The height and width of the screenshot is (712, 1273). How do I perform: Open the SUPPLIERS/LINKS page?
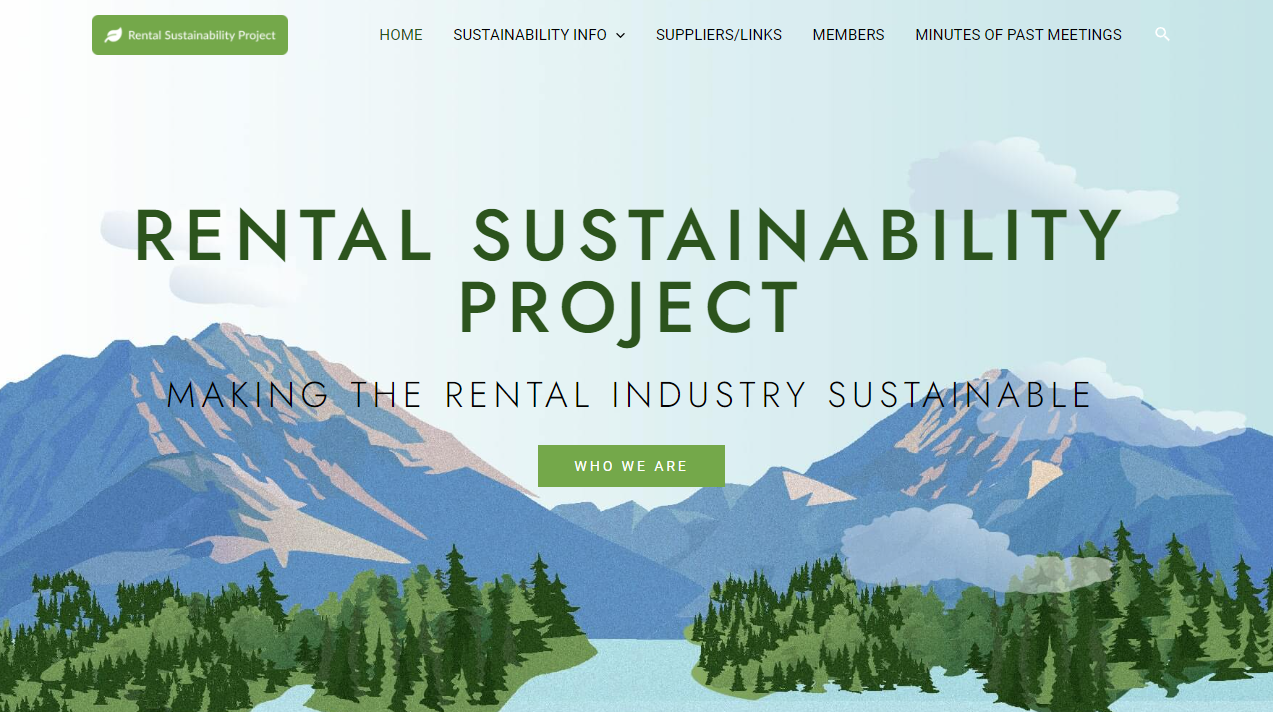719,35
